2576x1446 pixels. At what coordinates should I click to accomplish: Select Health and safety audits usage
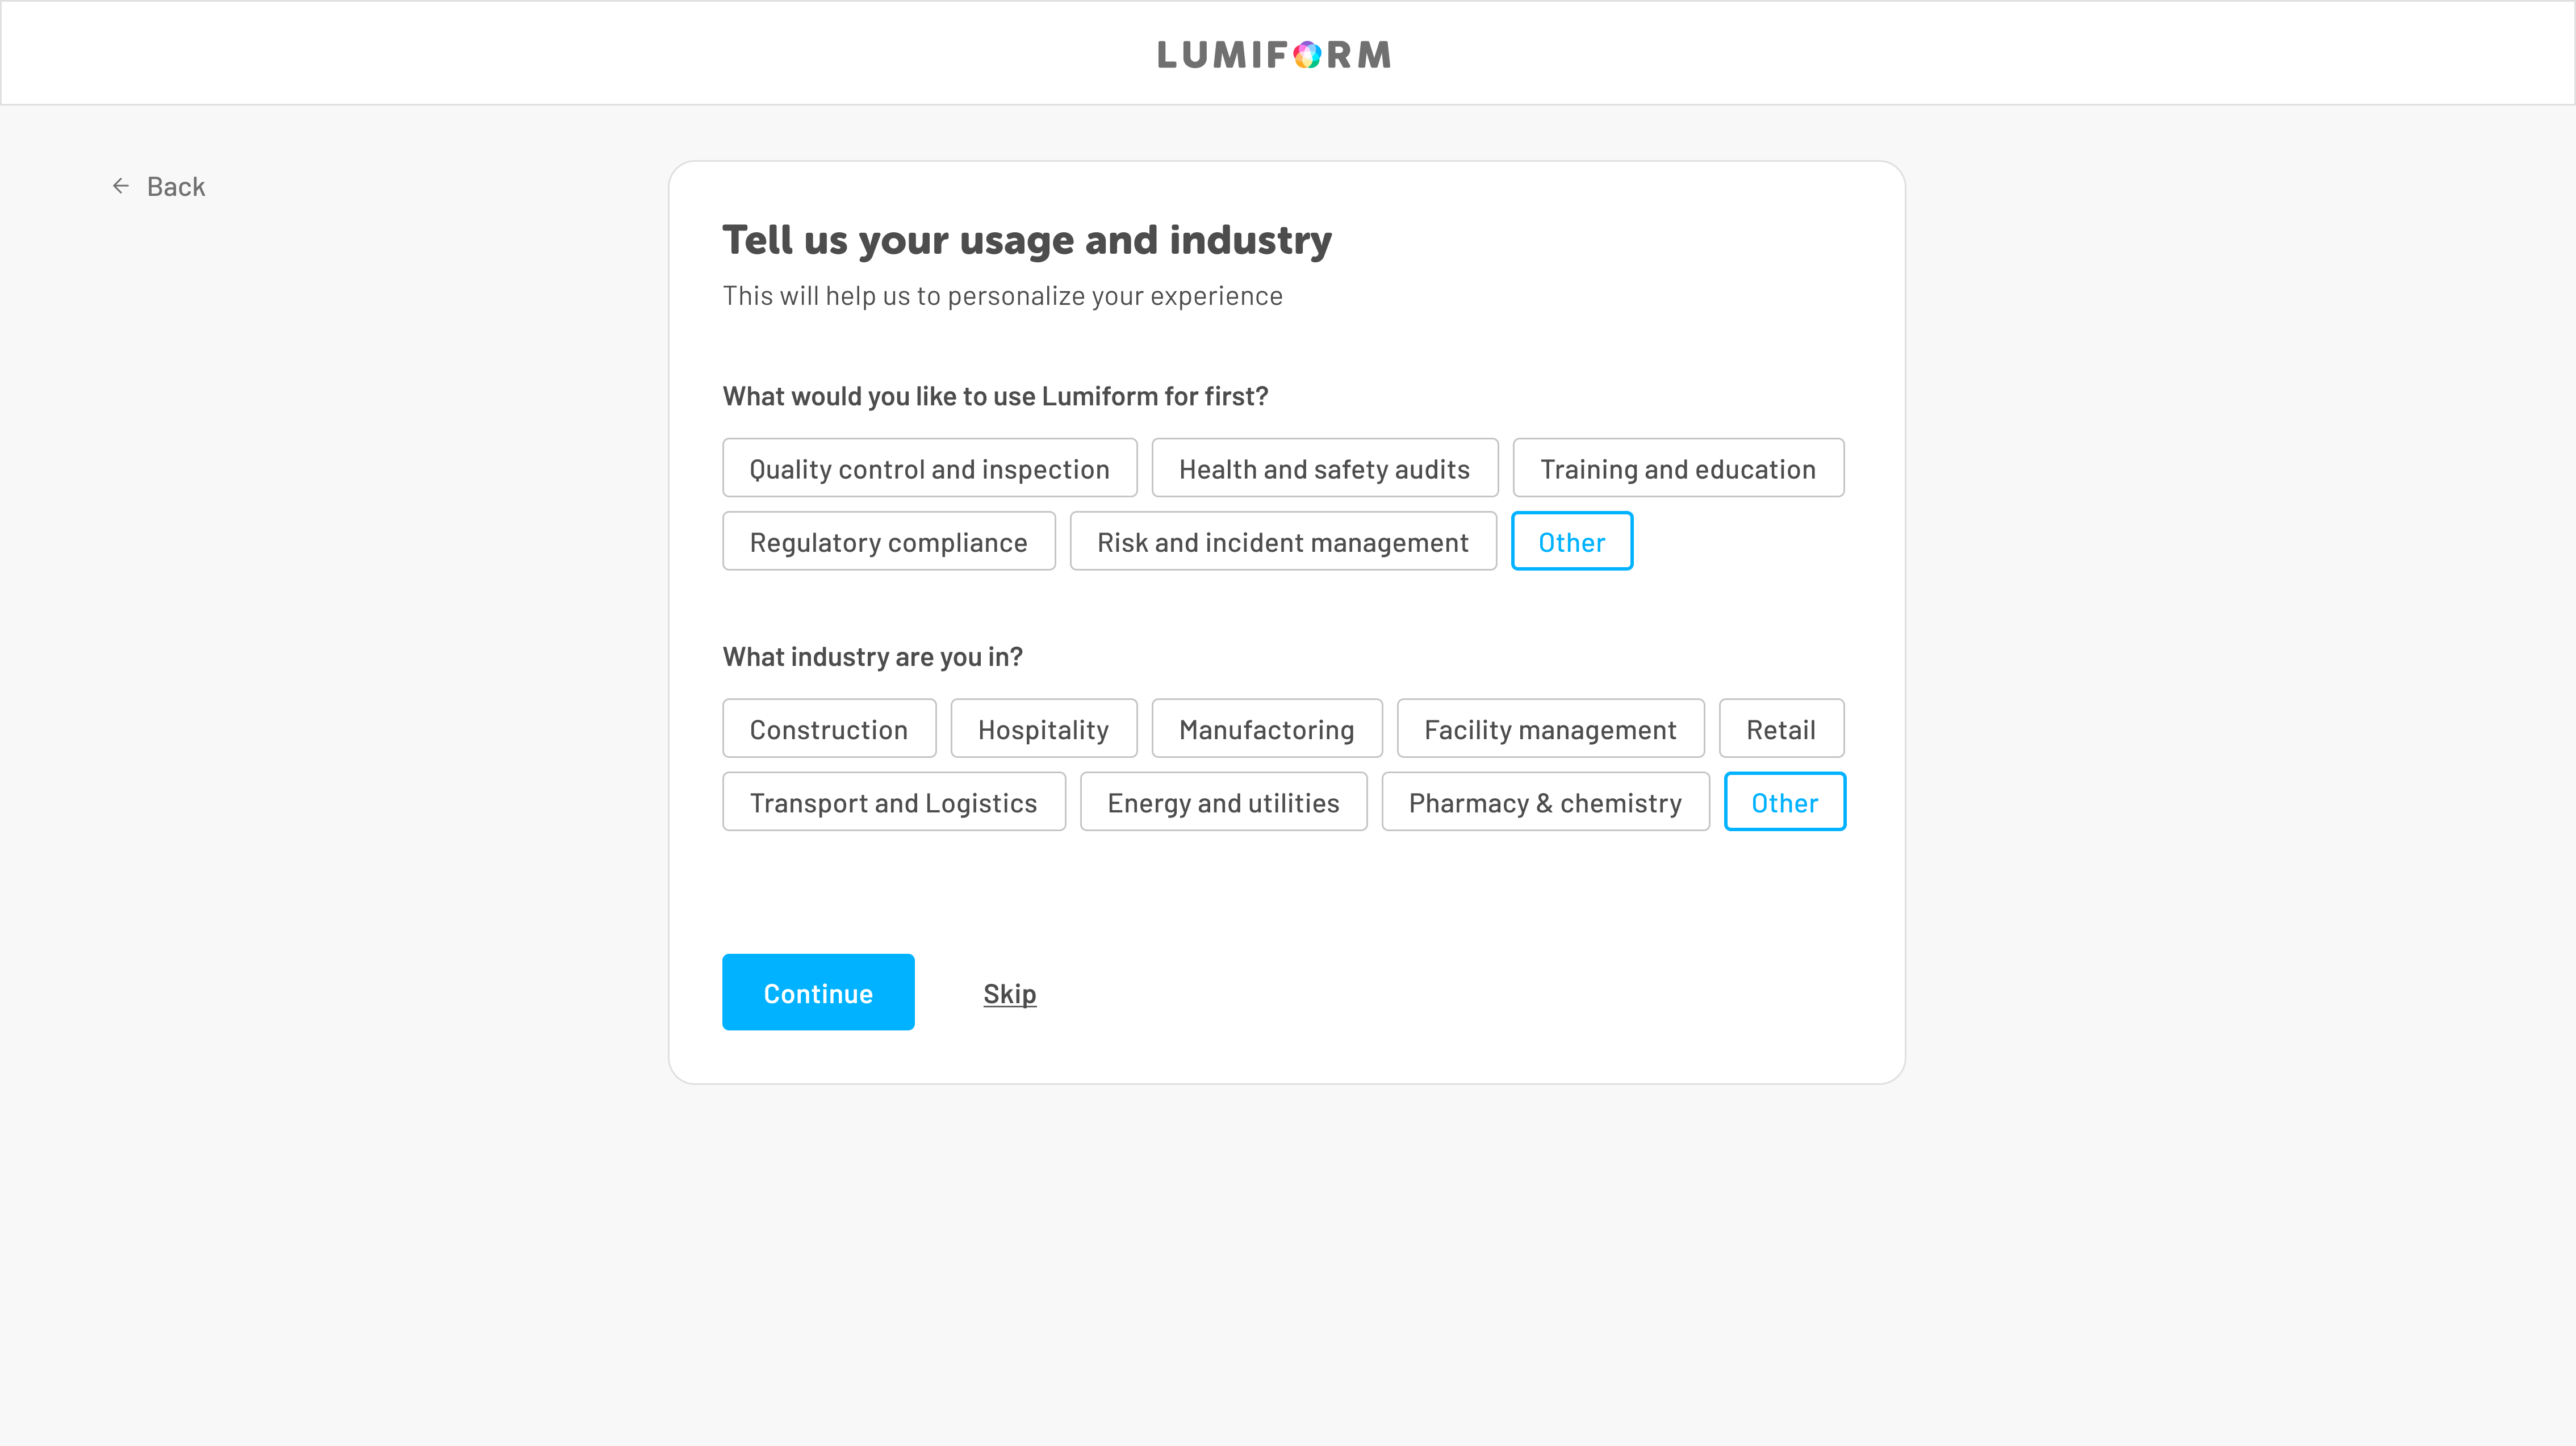(x=1324, y=467)
